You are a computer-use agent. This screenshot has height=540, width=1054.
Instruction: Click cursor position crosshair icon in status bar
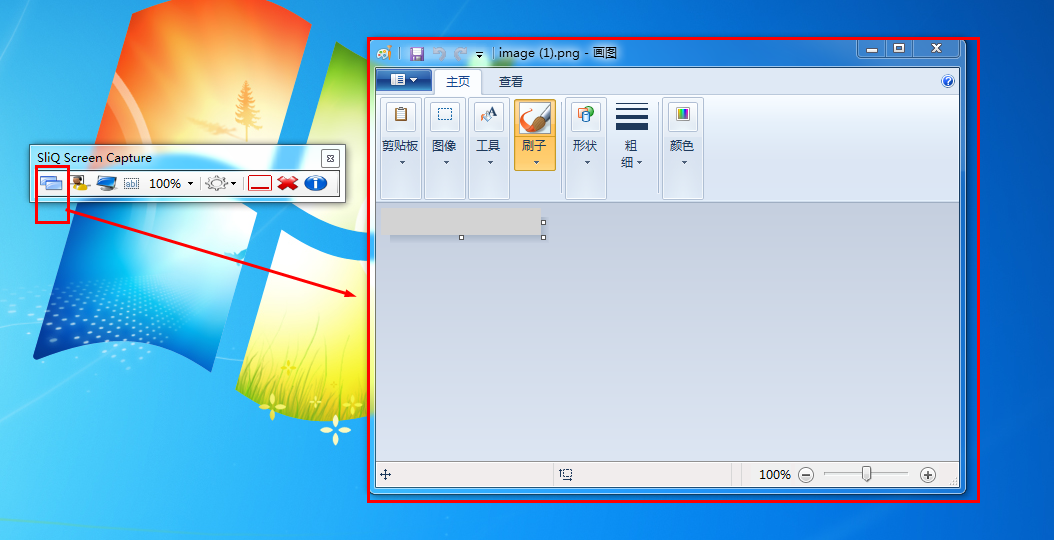[386, 475]
